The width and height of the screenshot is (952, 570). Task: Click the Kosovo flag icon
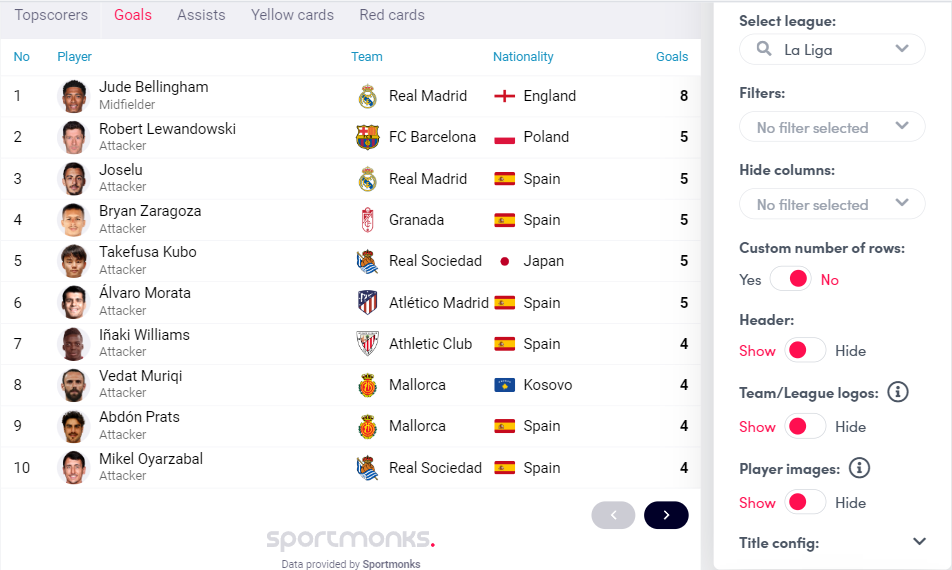point(505,385)
